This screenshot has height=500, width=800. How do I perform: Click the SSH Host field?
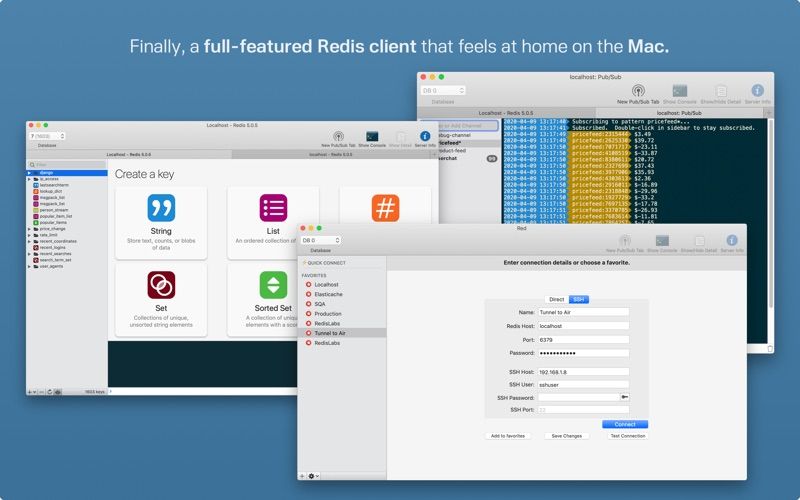click(583, 372)
